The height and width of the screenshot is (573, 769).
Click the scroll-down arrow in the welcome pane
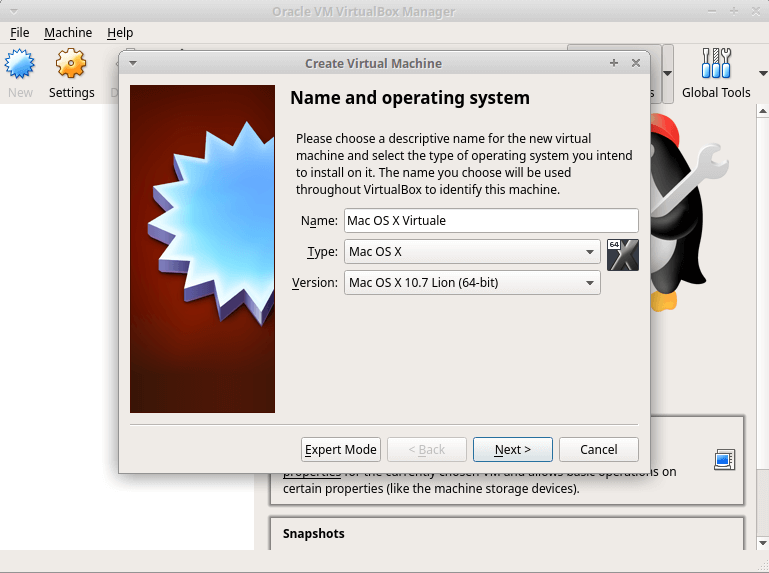coord(763,543)
